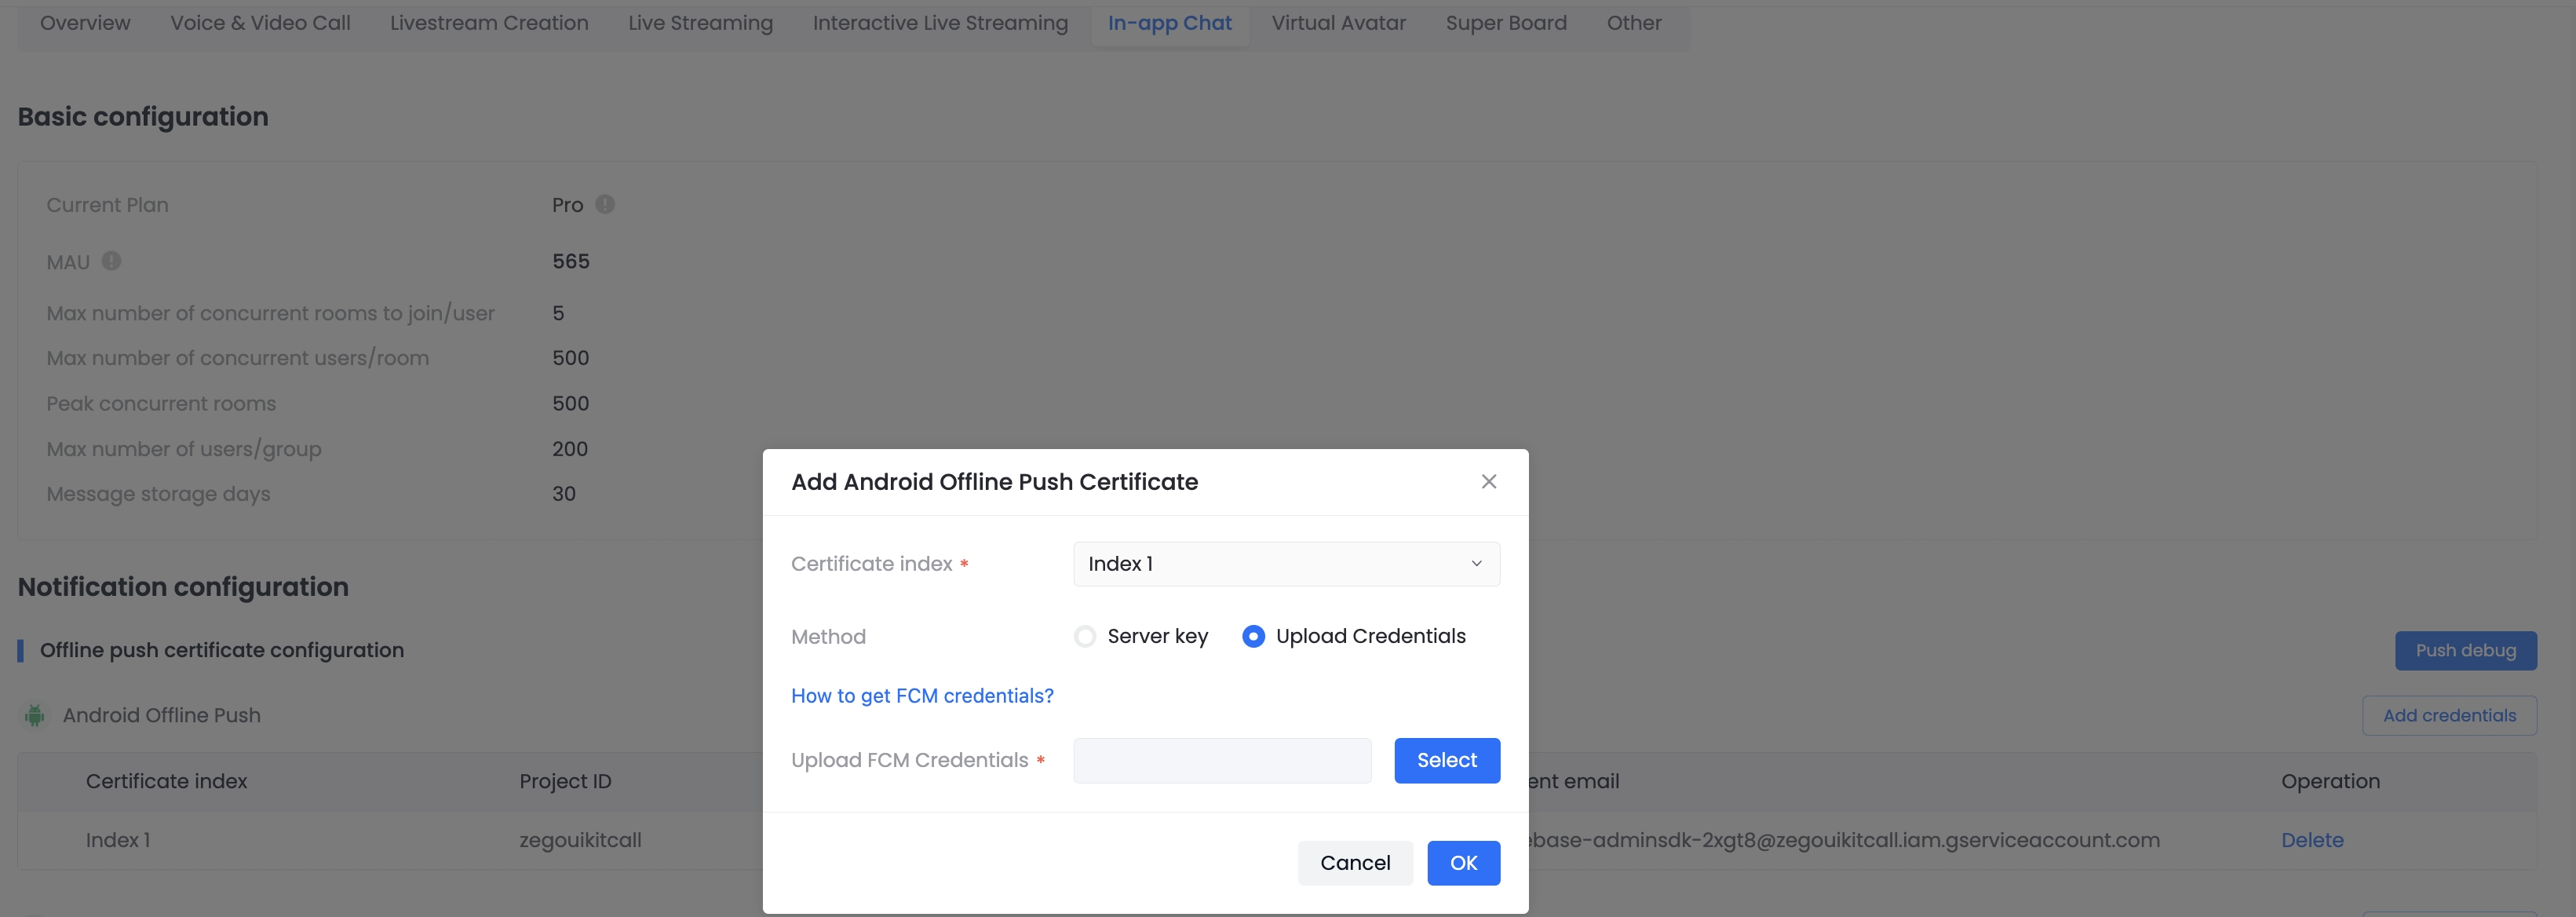The height and width of the screenshot is (917, 2576).
Task: Click the Upload FCM Credentials input field
Action: click(1222, 761)
